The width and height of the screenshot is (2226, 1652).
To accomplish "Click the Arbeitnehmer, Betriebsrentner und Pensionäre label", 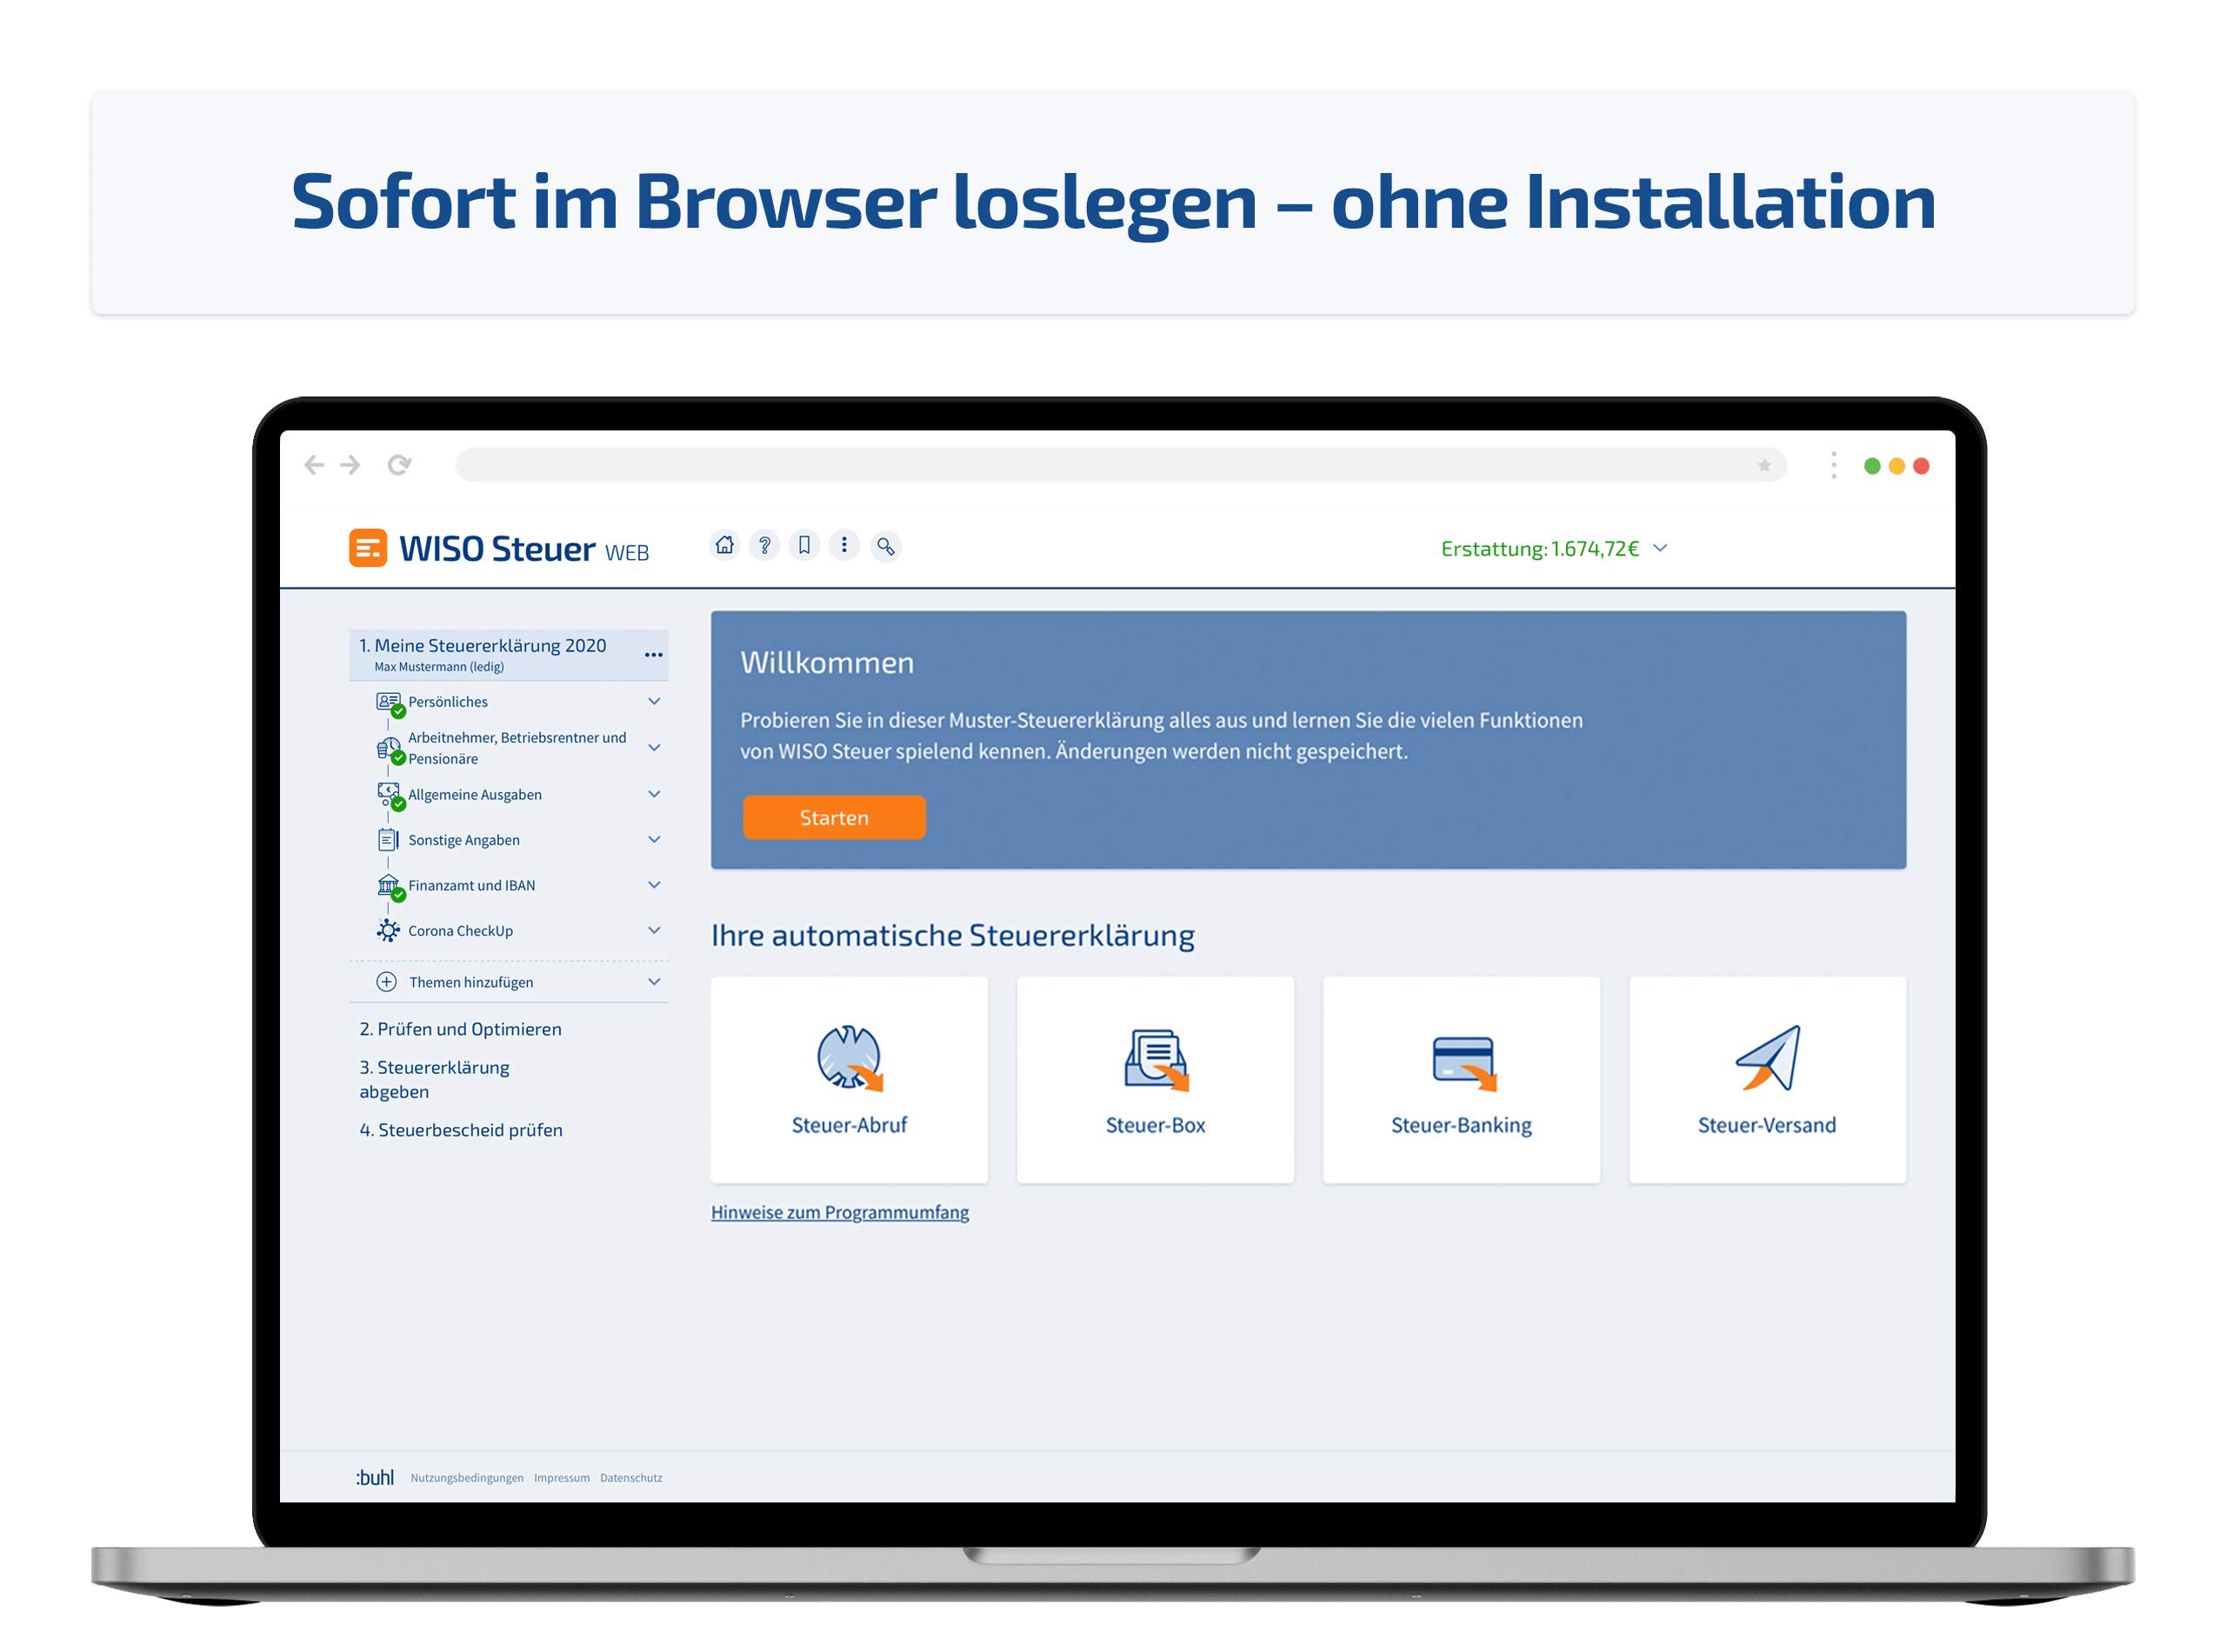I will [x=517, y=748].
